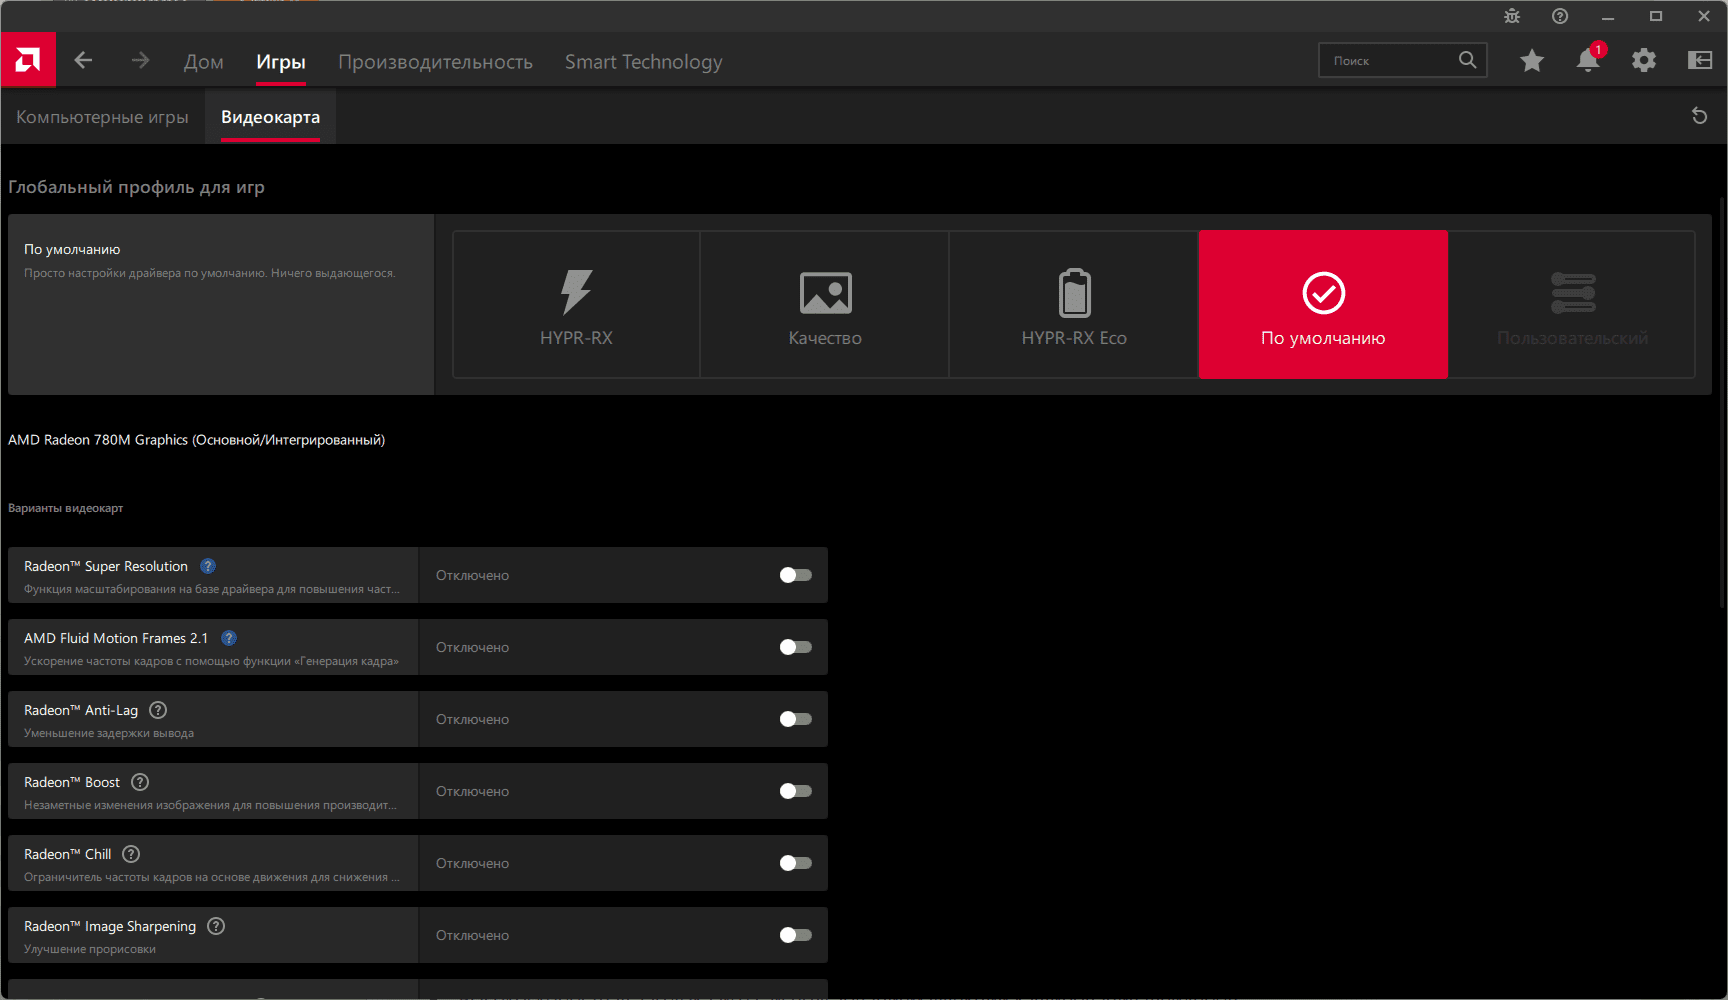Open the help question mark in title bar
The height and width of the screenshot is (1000, 1728).
click(x=1560, y=16)
